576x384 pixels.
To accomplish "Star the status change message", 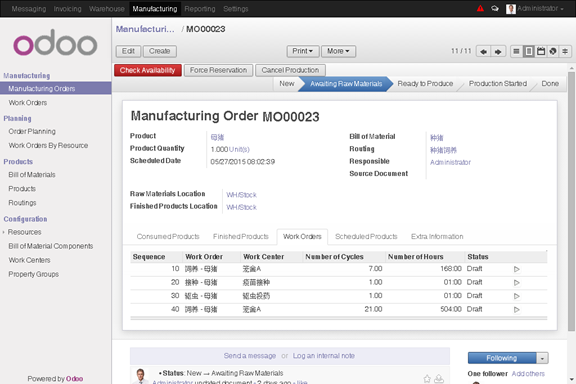I will pos(427,379).
